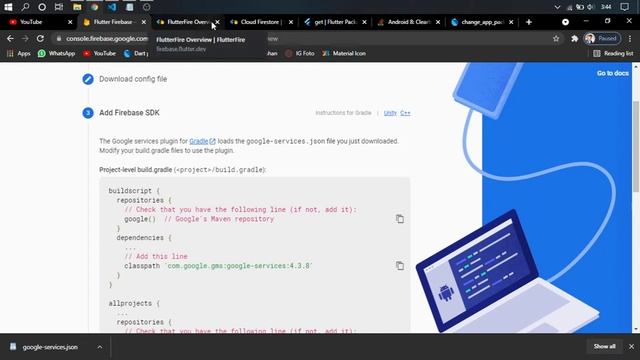This screenshot has height=360, width=640.
Task: Switch to the Flutter Firebase tab
Action: point(110,22)
